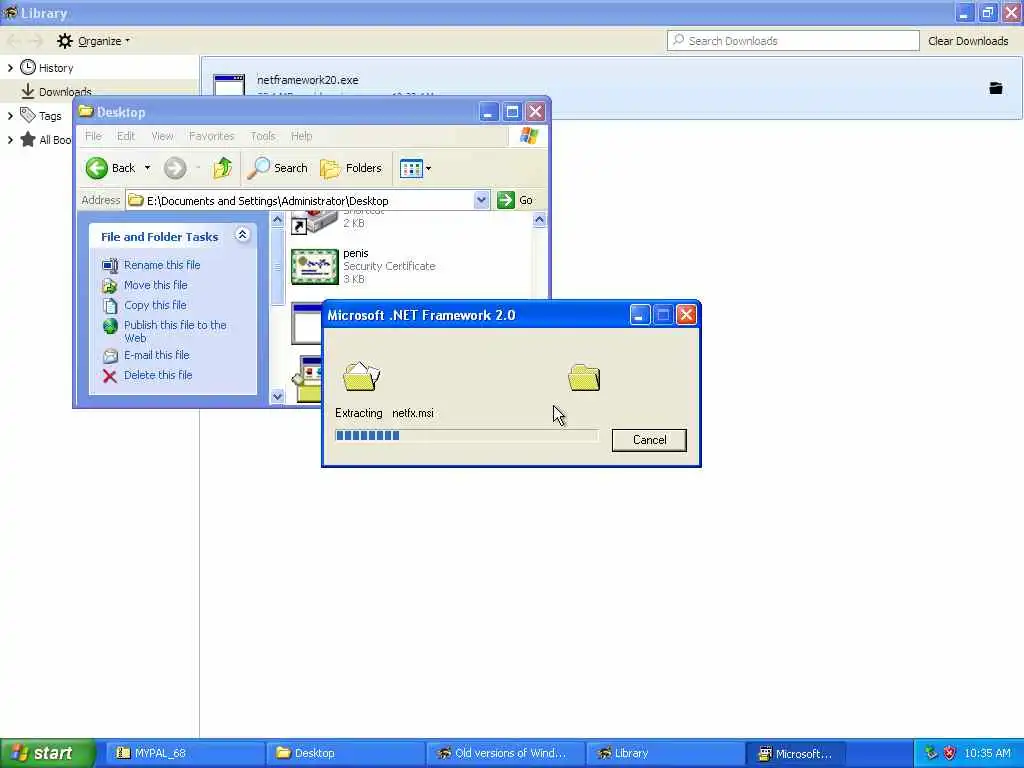The width and height of the screenshot is (1024, 768).
Task: Switch to Library taskbar item
Action: click(665, 754)
